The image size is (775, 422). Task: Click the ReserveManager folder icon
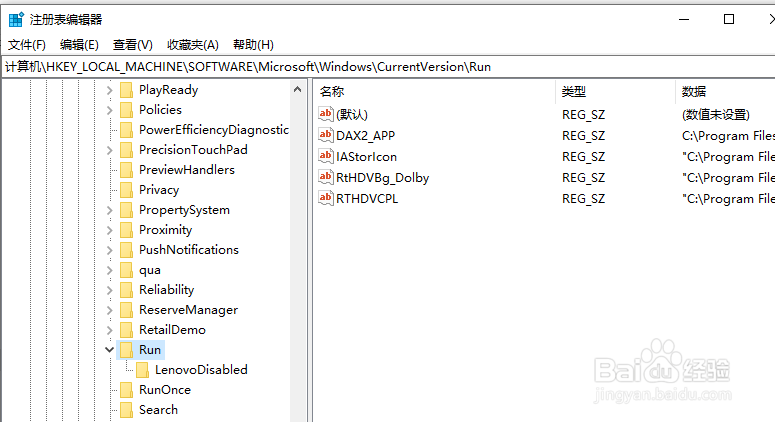(x=127, y=310)
